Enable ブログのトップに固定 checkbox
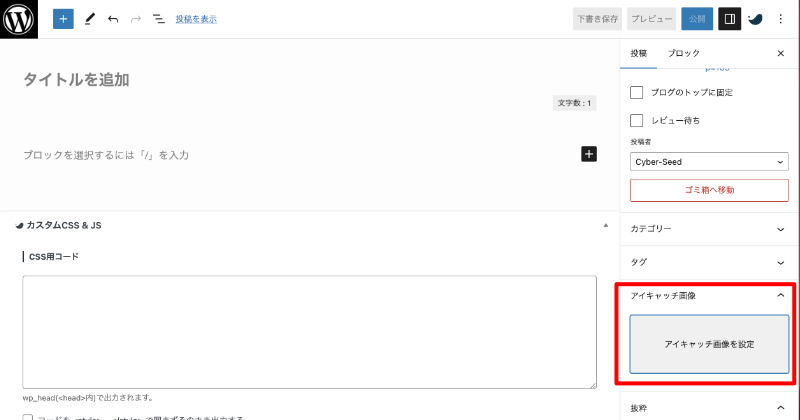 pyautogui.click(x=637, y=92)
